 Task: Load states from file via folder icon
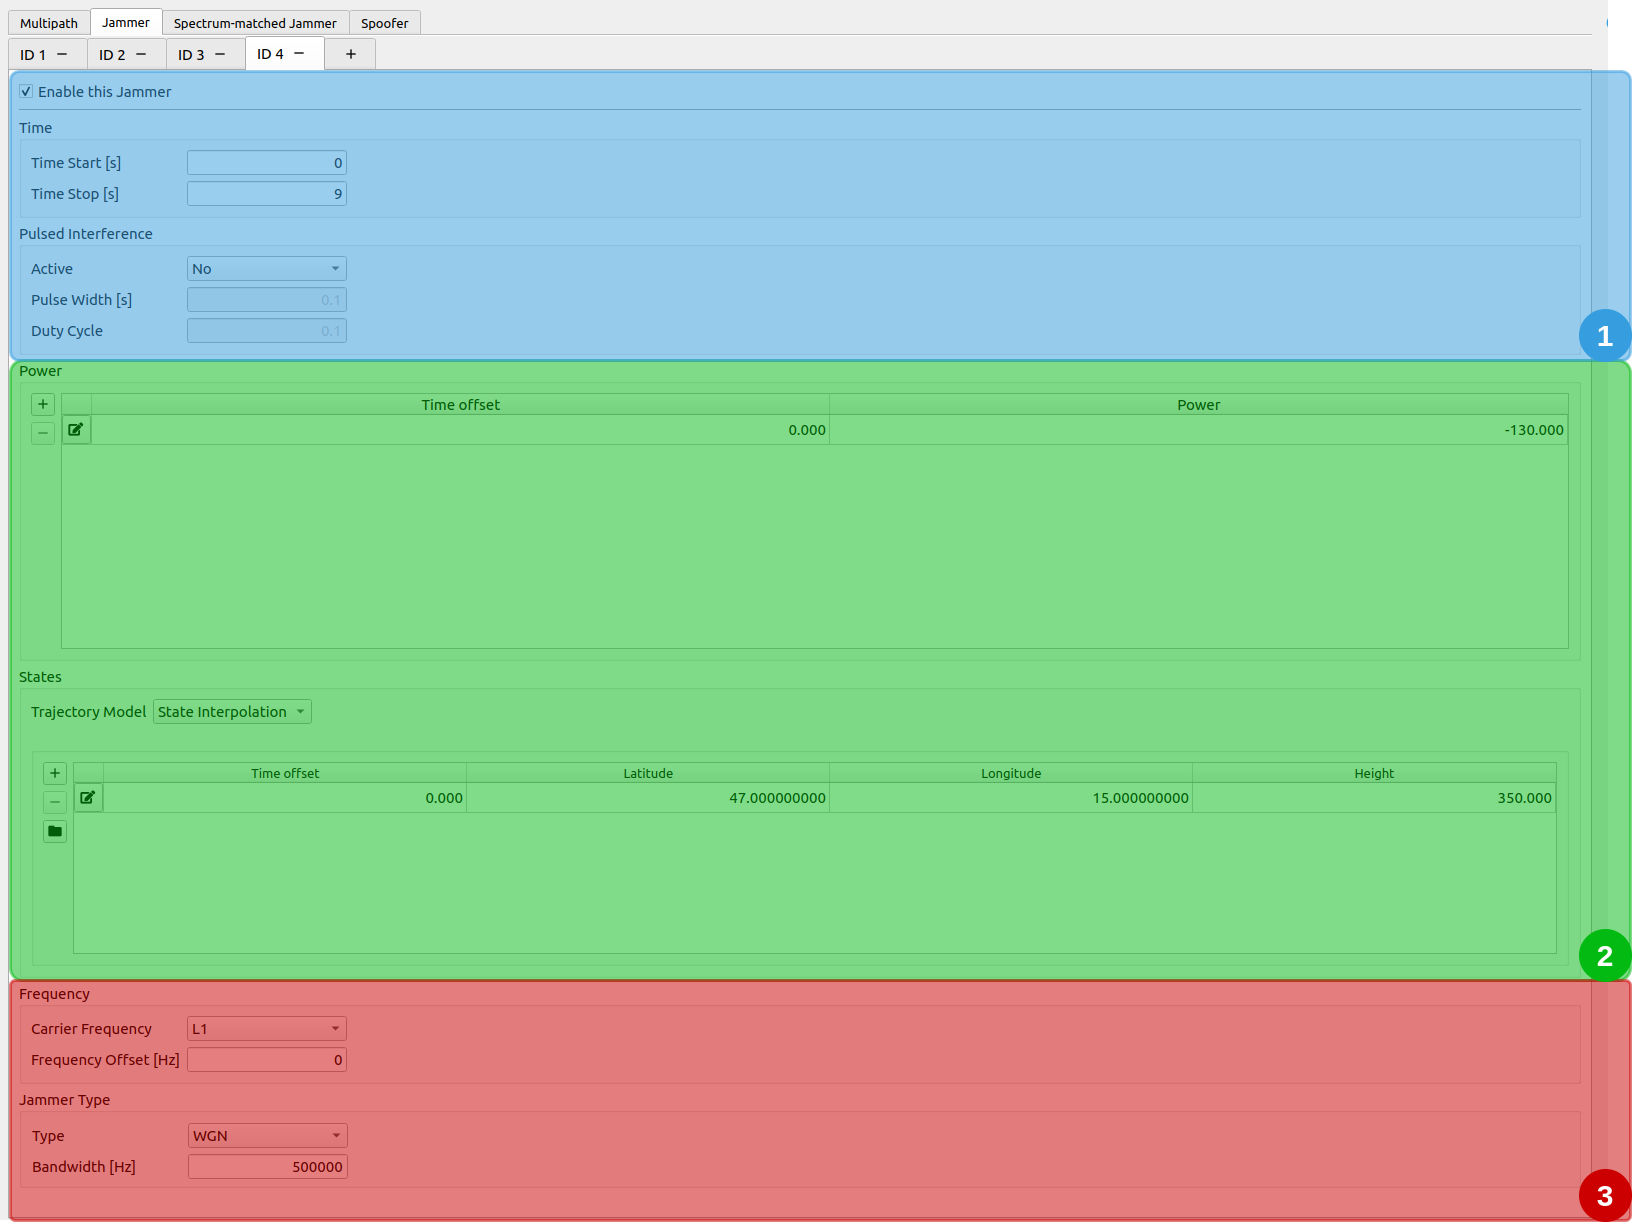[x=55, y=831]
